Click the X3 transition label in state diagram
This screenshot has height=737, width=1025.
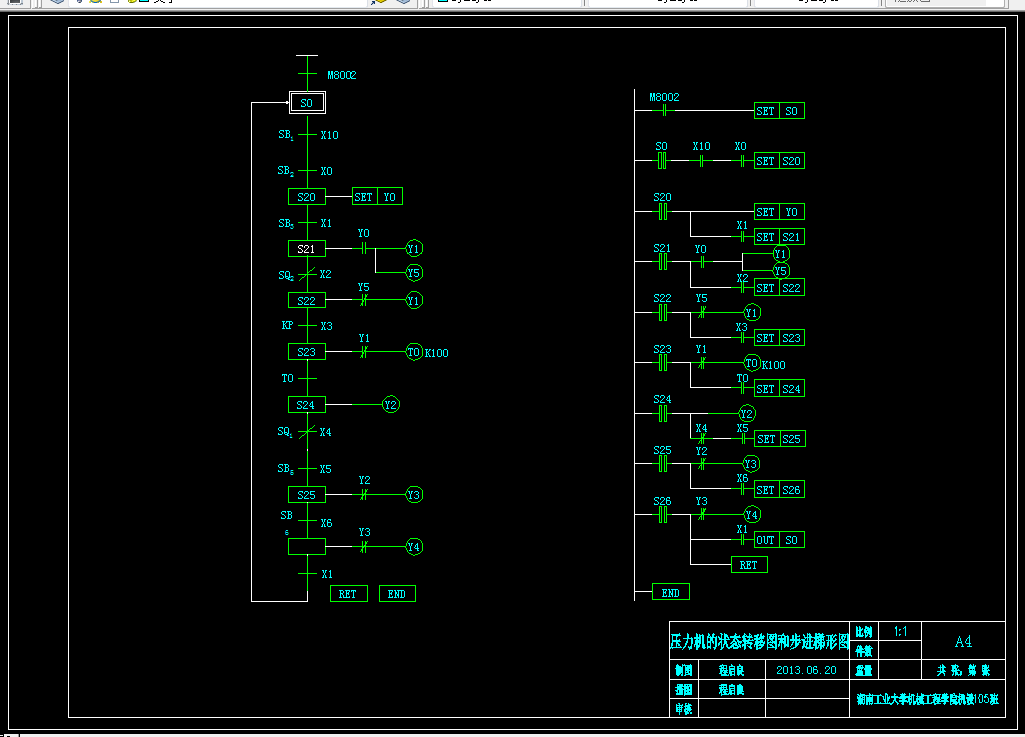(x=326, y=326)
